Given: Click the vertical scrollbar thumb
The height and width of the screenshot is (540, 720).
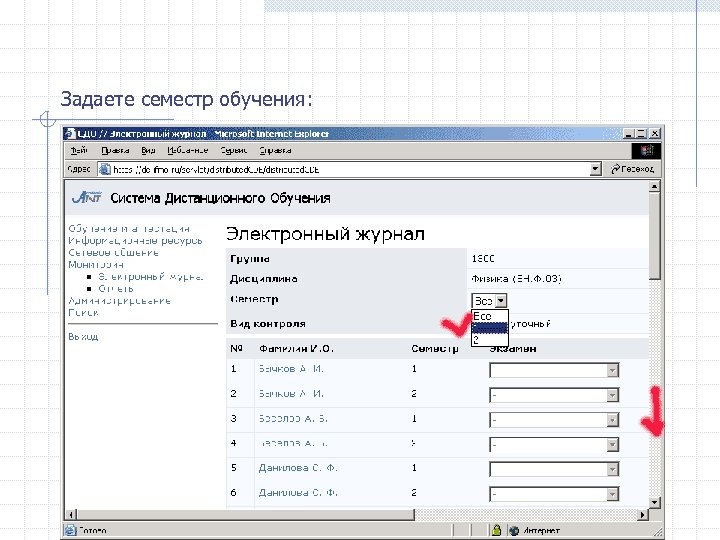Looking at the screenshot, I should (x=655, y=235).
